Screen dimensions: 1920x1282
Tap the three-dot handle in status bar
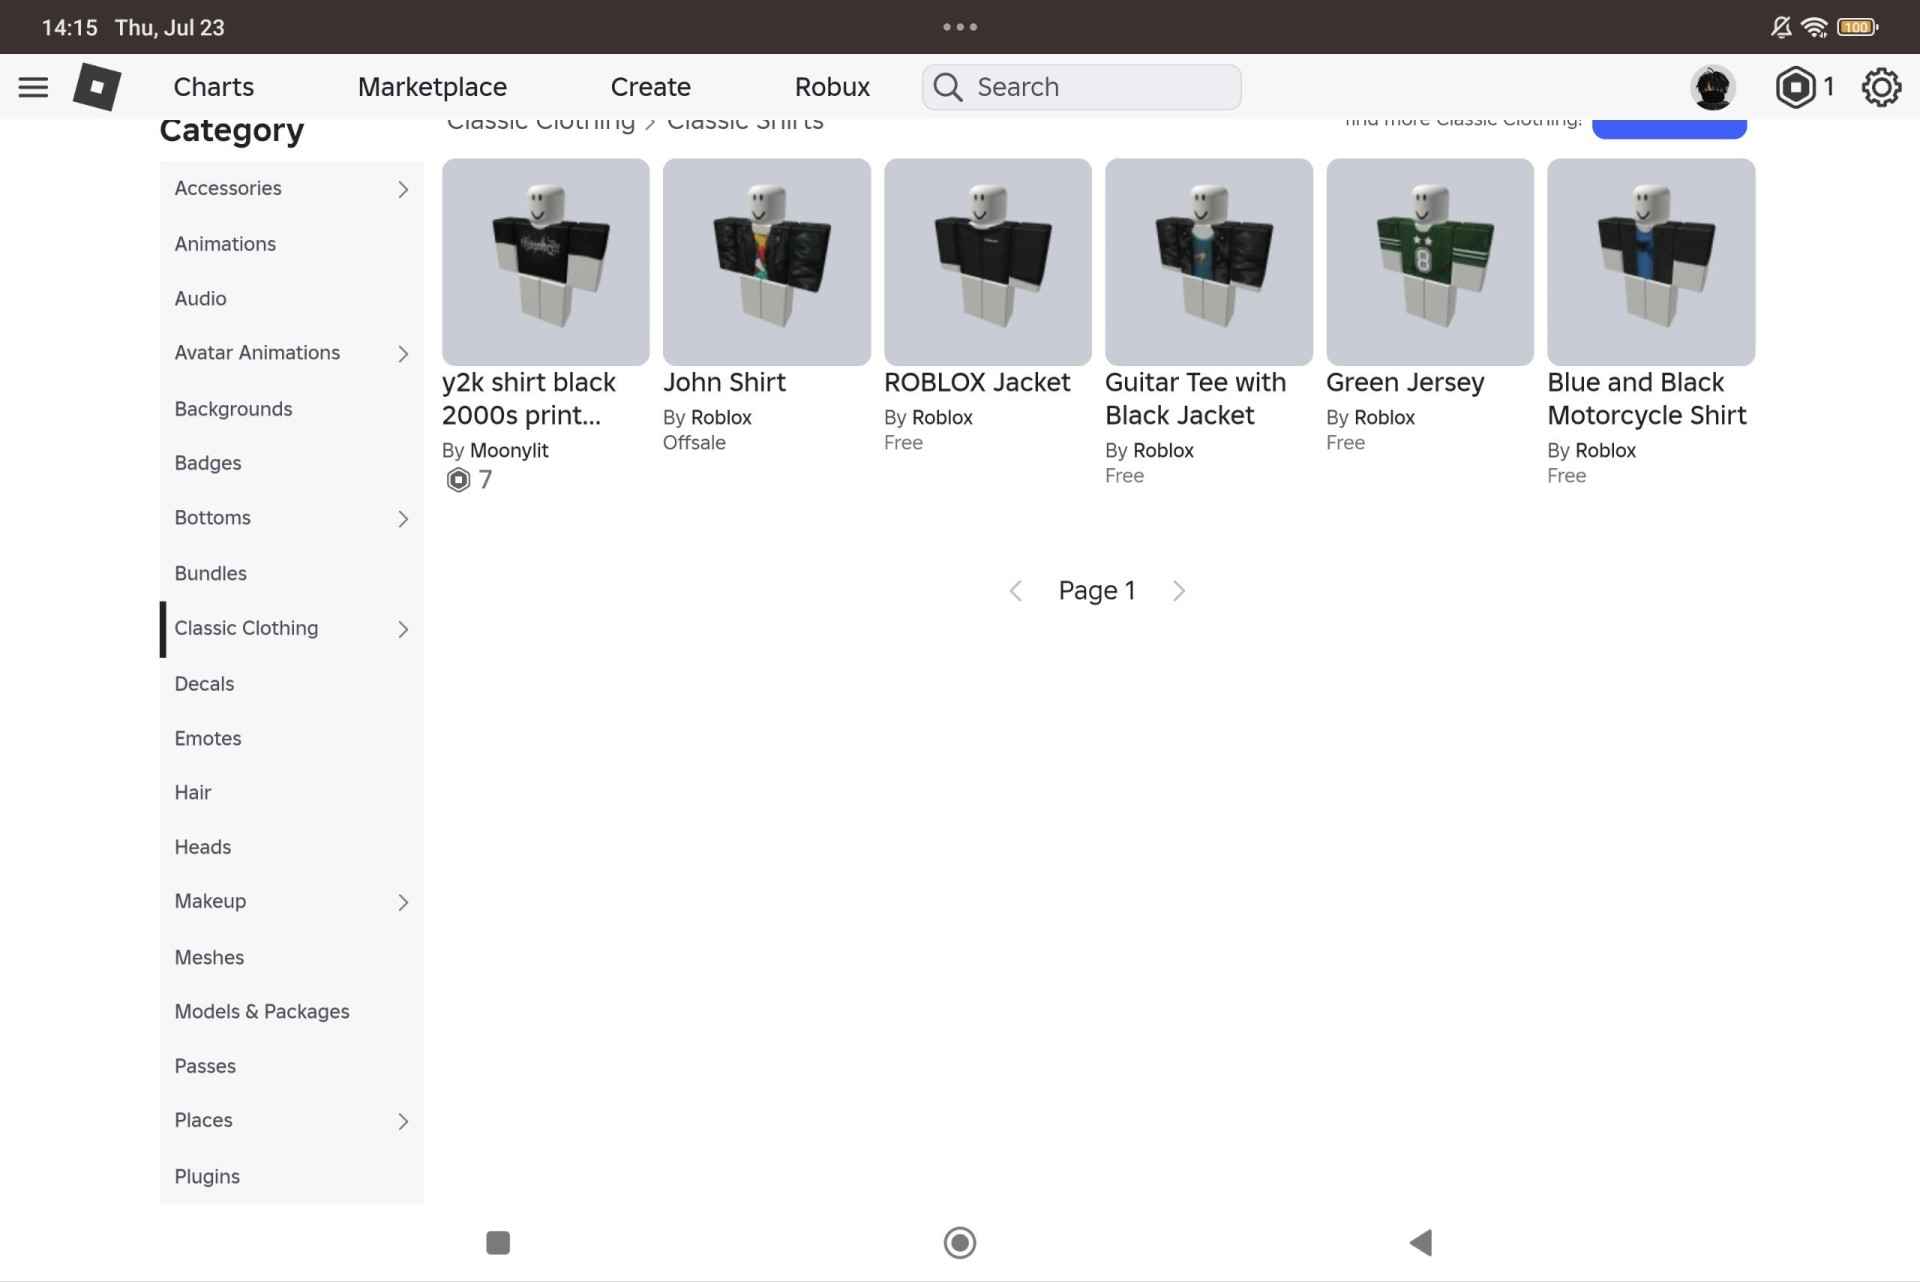[x=960, y=27]
